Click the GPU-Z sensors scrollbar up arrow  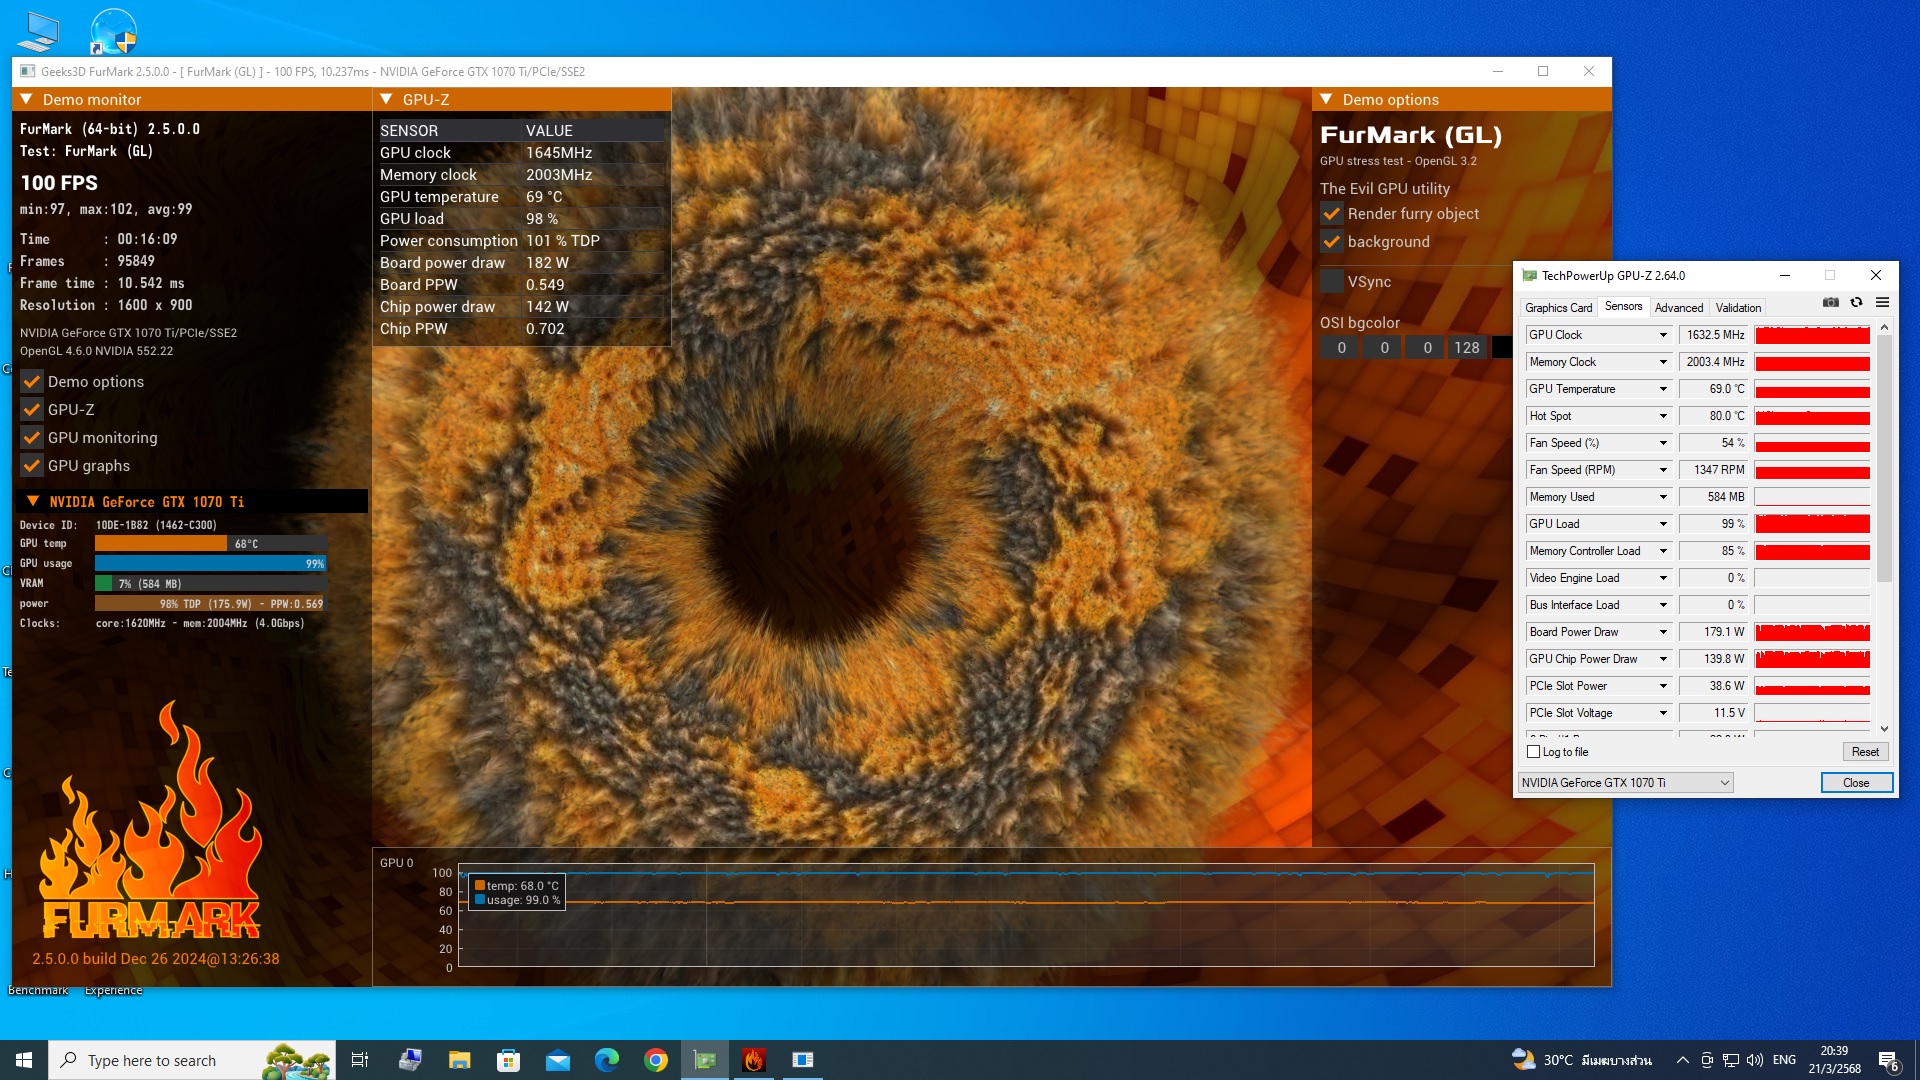[1884, 327]
